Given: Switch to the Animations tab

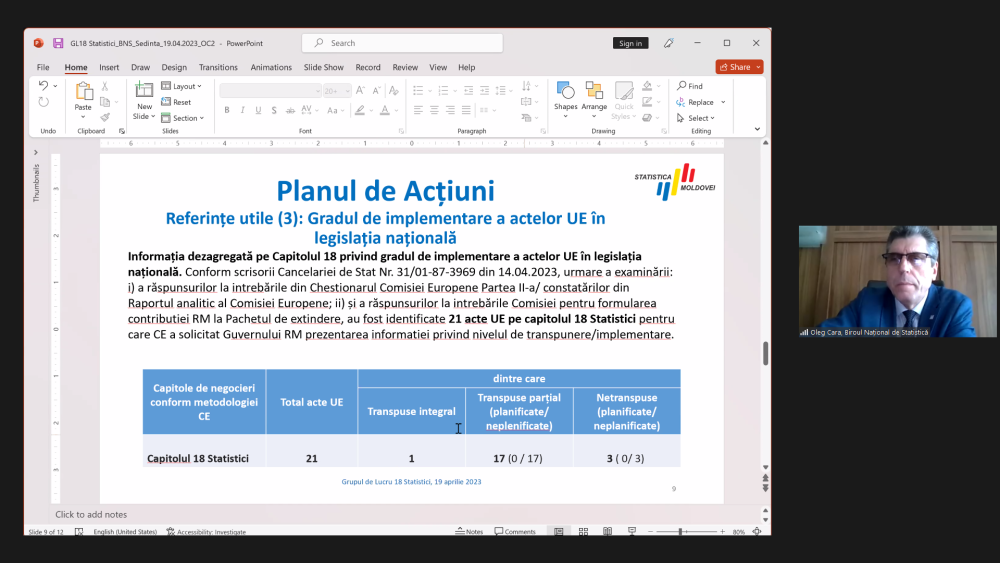Looking at the screenshot, I should pos(271,67).
